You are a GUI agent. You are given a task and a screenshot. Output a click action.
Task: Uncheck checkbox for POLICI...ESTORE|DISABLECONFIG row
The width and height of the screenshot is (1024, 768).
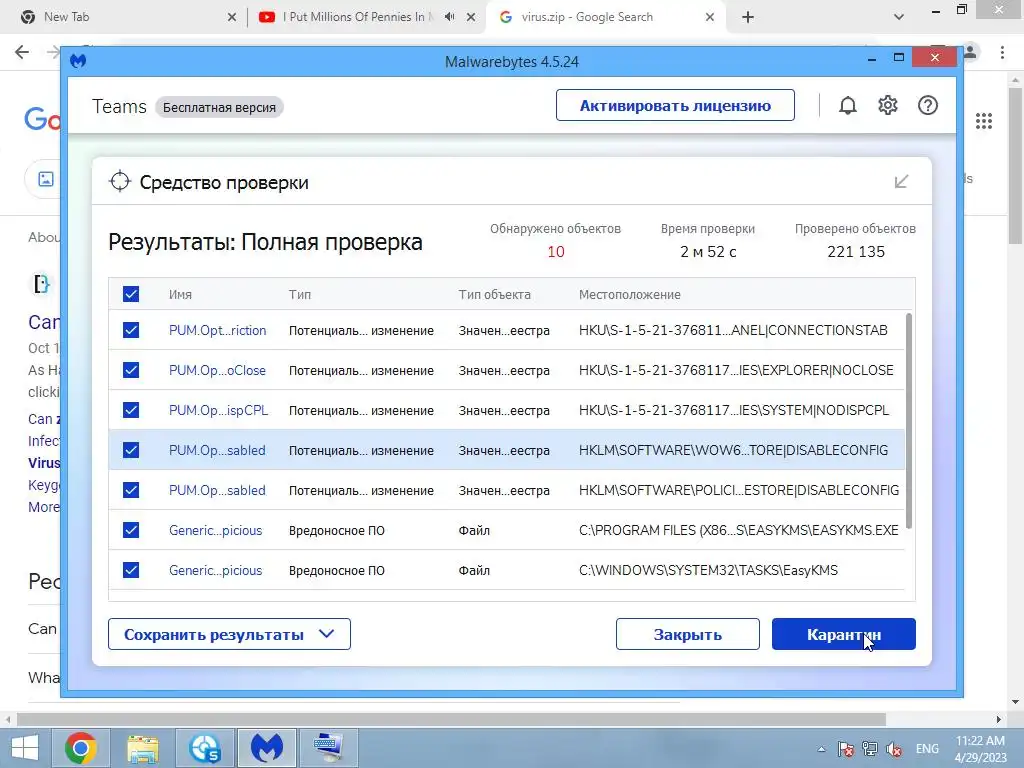(131, 490)
